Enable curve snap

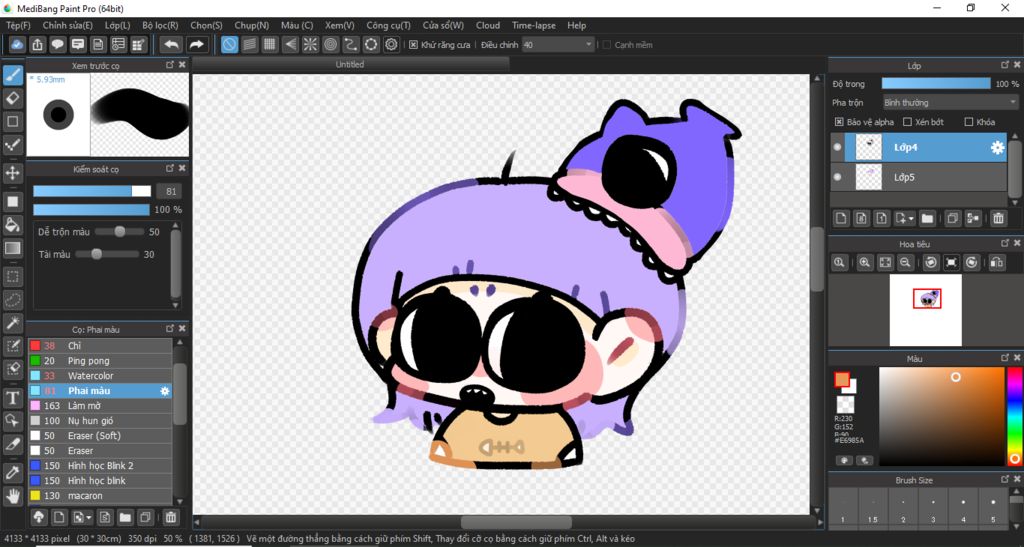coord(351,44)
